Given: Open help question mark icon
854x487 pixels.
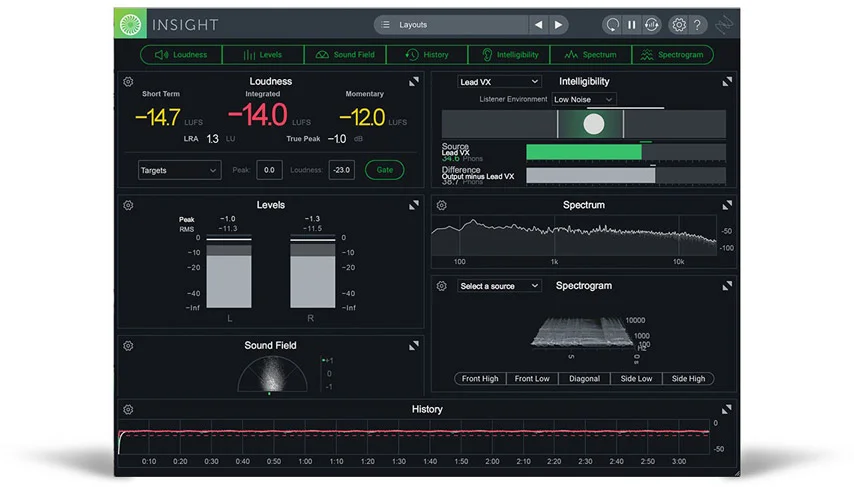Looking at the screenshot, I should pos(697,25).
